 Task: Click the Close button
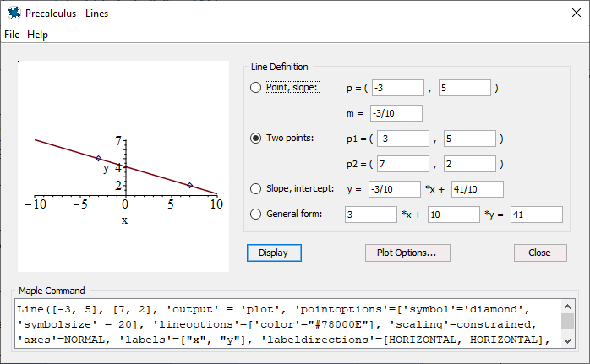[540, 253]
